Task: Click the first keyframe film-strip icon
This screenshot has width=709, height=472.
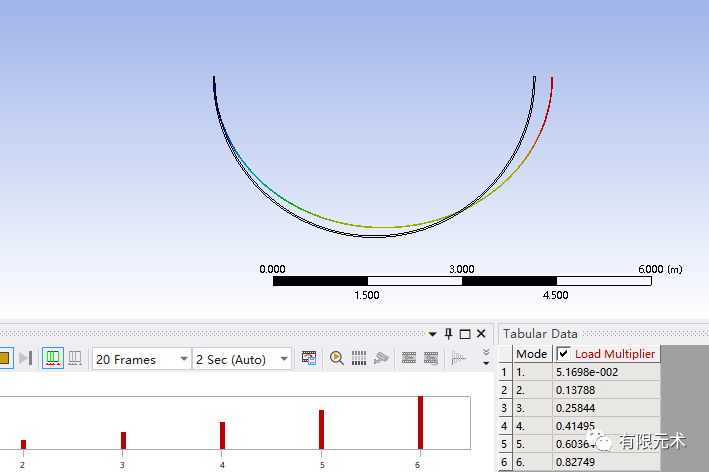Action: (x=409, y=359)
